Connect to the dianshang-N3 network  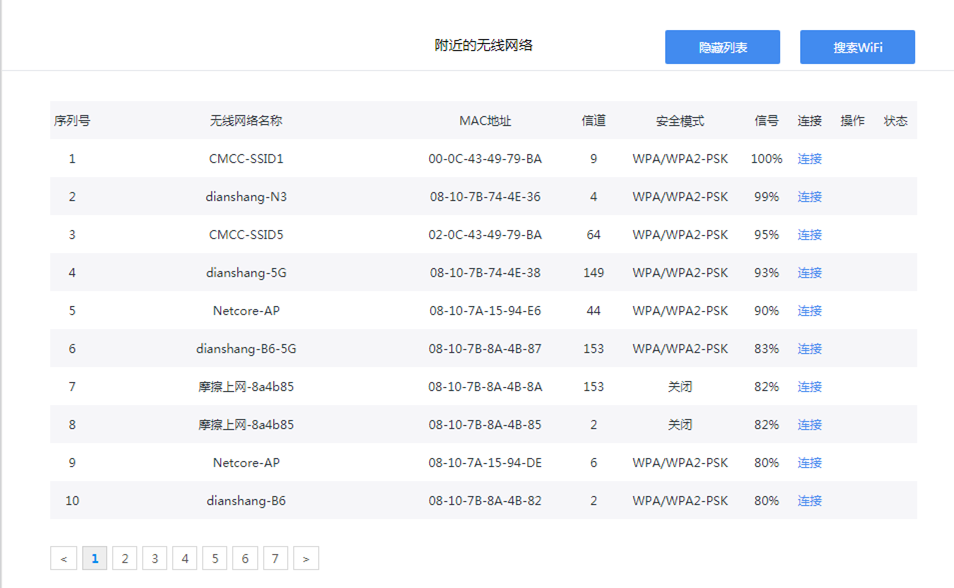click(808, 196)
